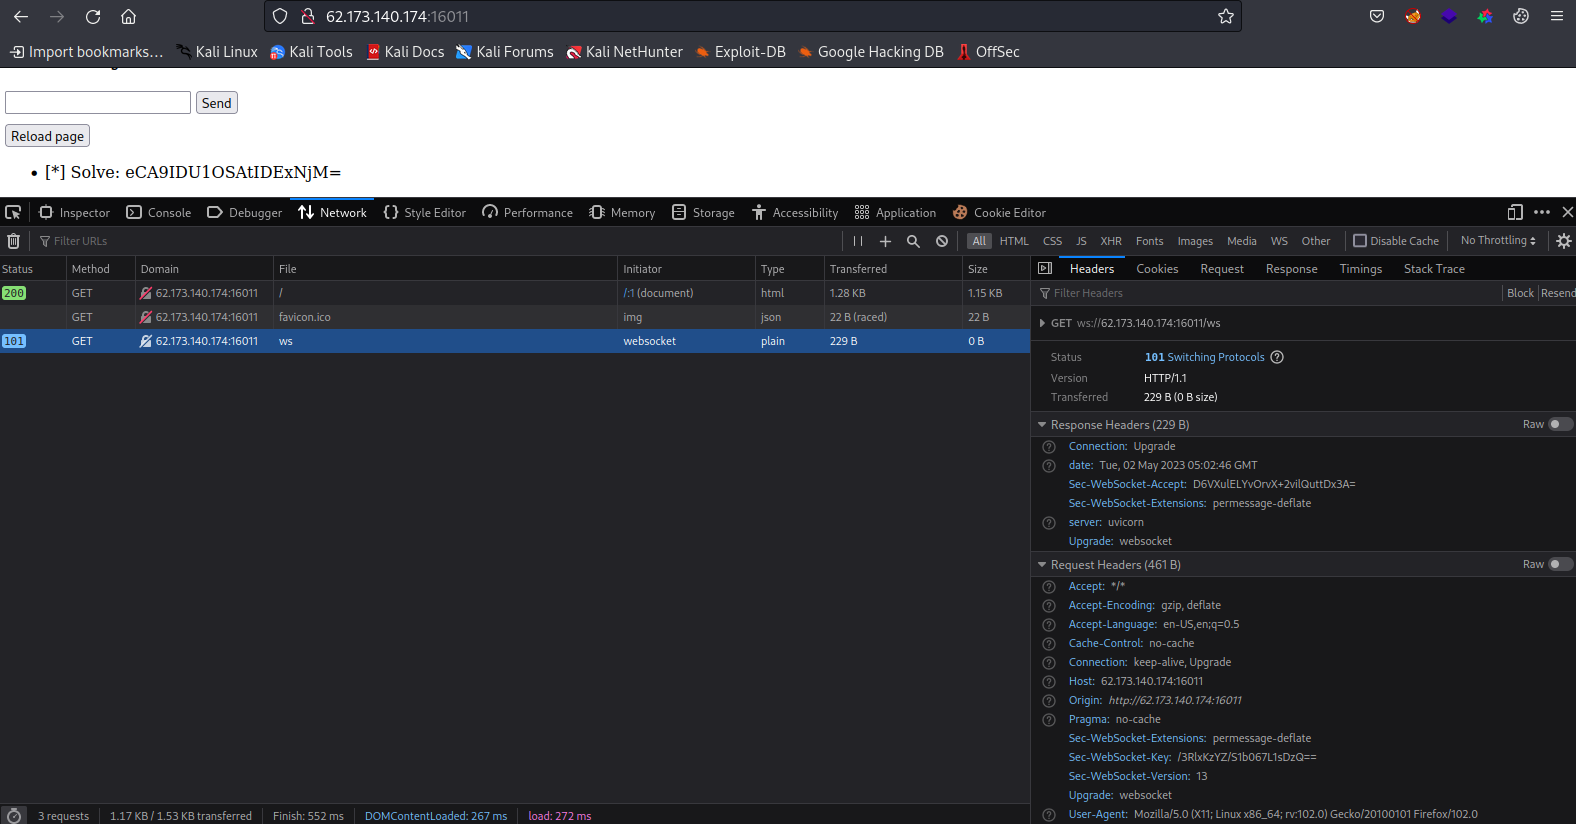Enable the Disable Cache checkbox

tap(1360, 241)
